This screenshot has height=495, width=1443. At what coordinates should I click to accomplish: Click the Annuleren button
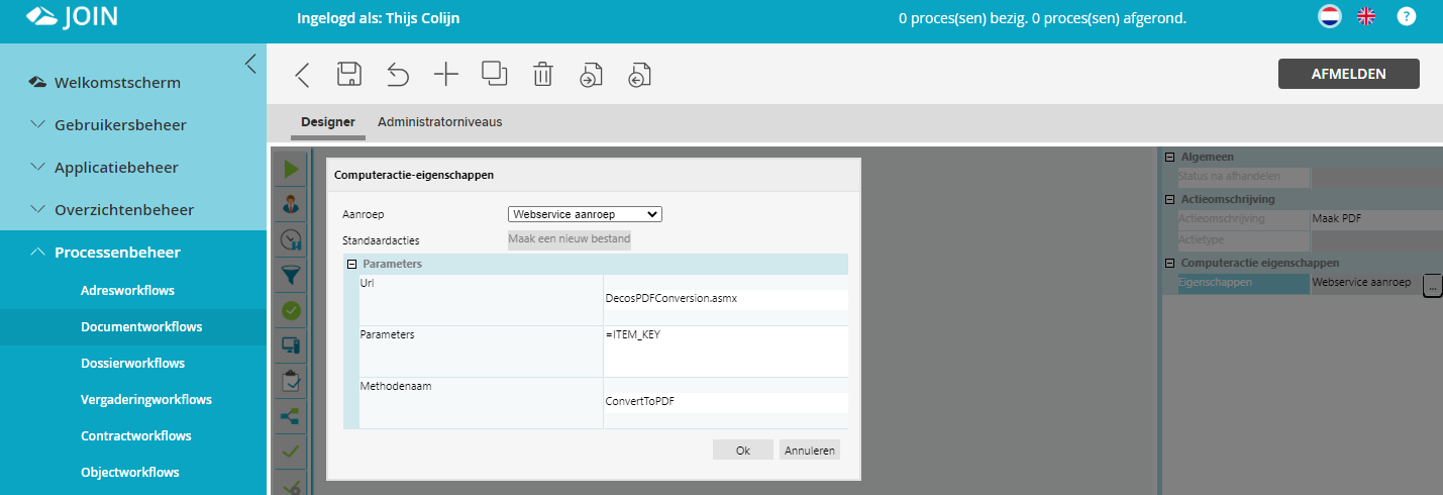pos(809,450)
